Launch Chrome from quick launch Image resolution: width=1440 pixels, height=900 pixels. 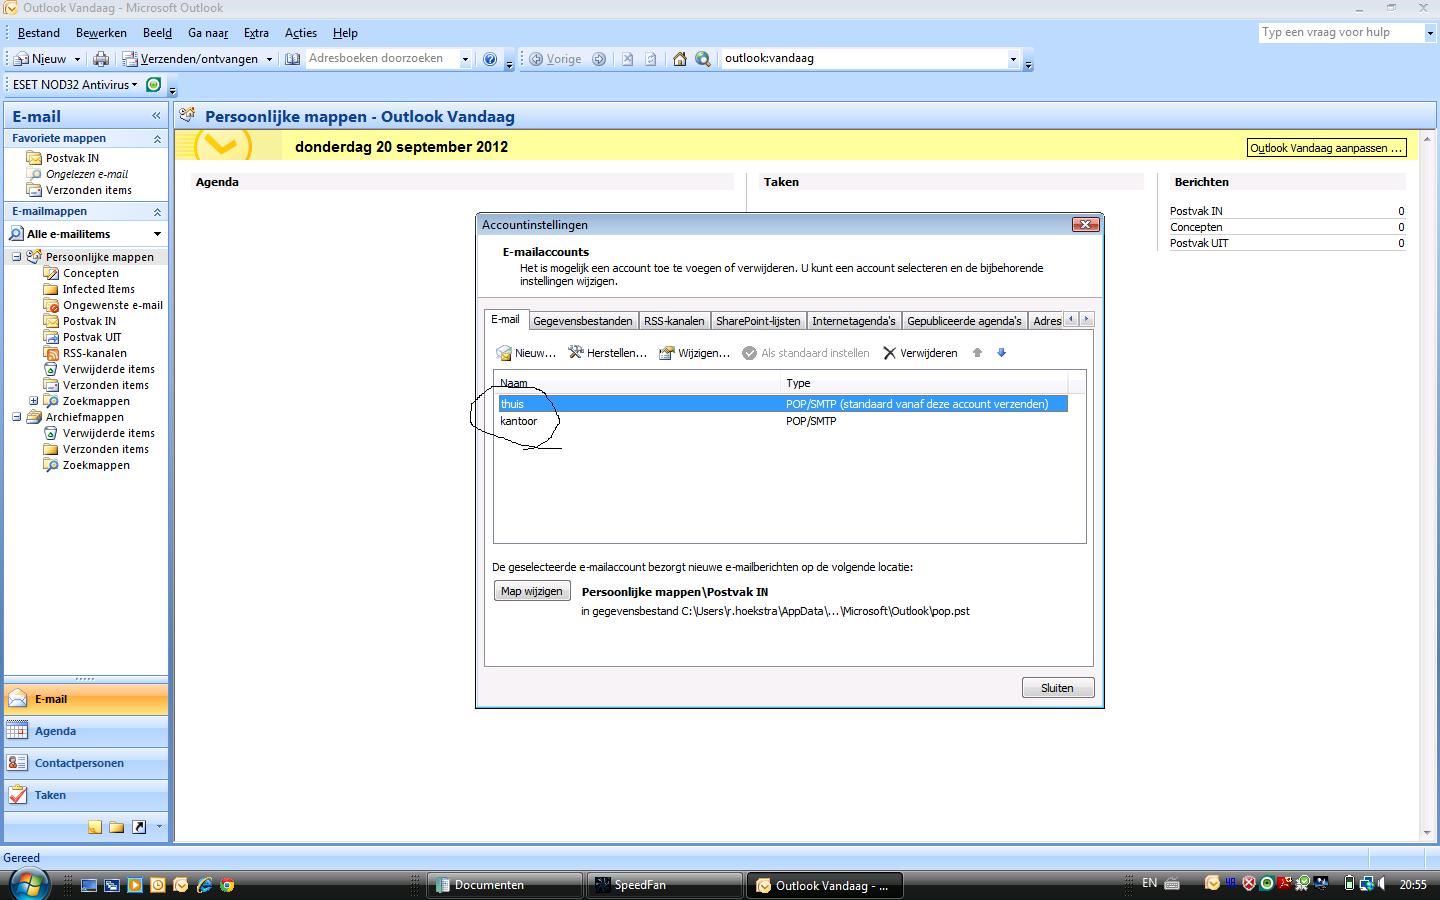pyautogui.click(x=227, y=885)
